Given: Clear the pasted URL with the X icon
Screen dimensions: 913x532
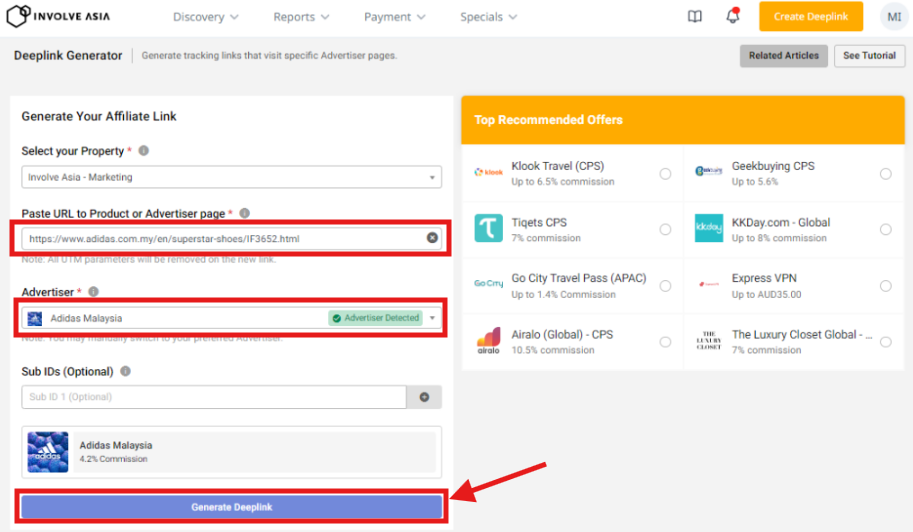Looking at the screenshot, I should [x=432, y=238].
